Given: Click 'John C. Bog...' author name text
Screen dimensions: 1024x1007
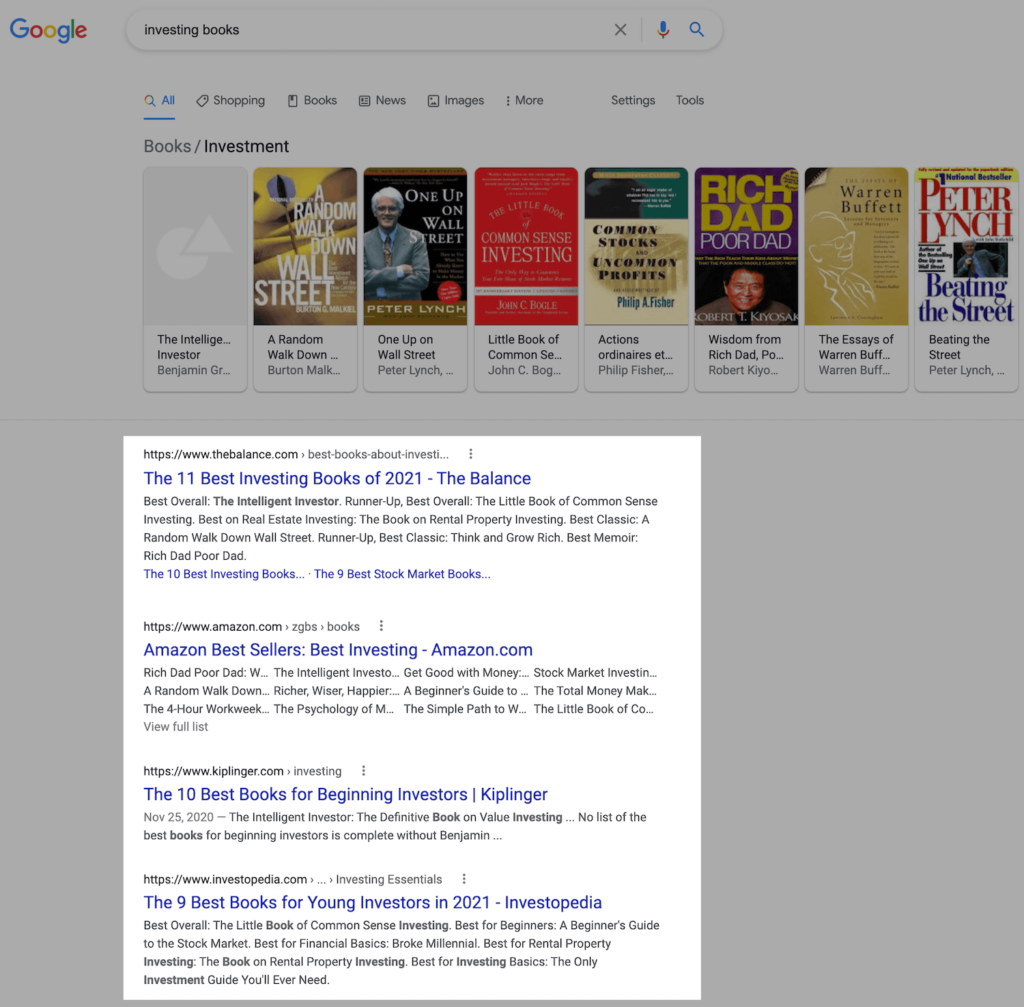Looking at the screenshot, I should pyautogui.click(x=524, y=370).
